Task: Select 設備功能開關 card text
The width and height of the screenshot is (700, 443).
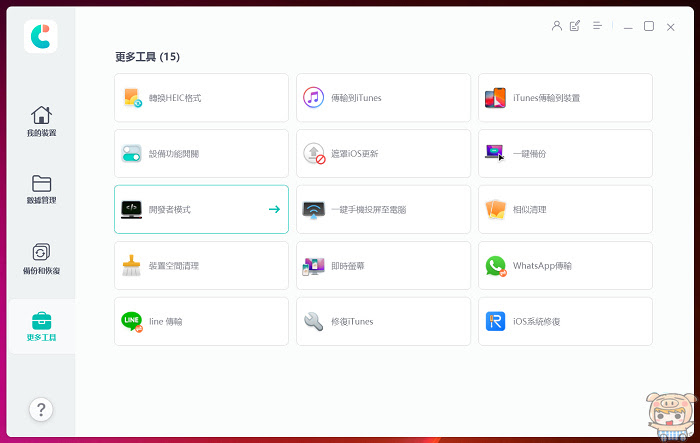Action: tap(174, 154)
